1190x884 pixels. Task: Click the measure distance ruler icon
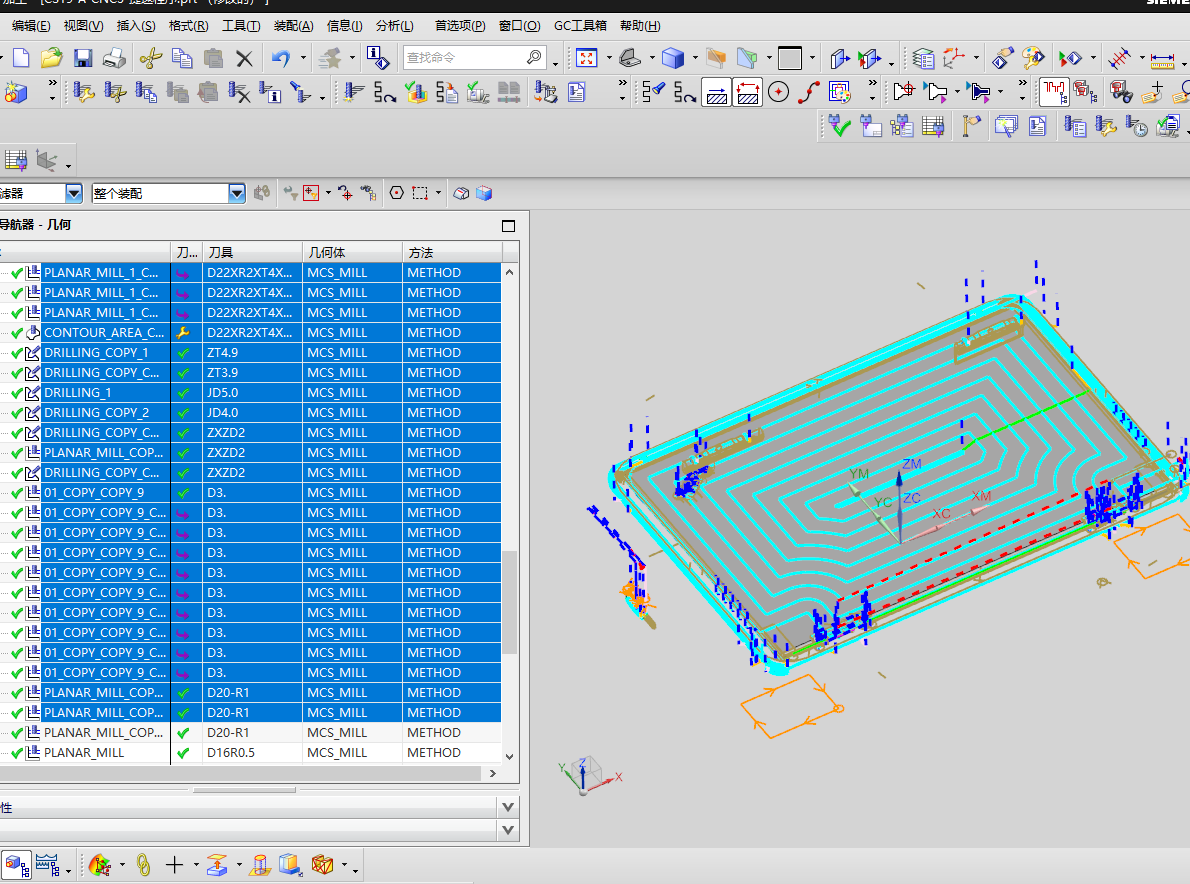[1161, 58]
